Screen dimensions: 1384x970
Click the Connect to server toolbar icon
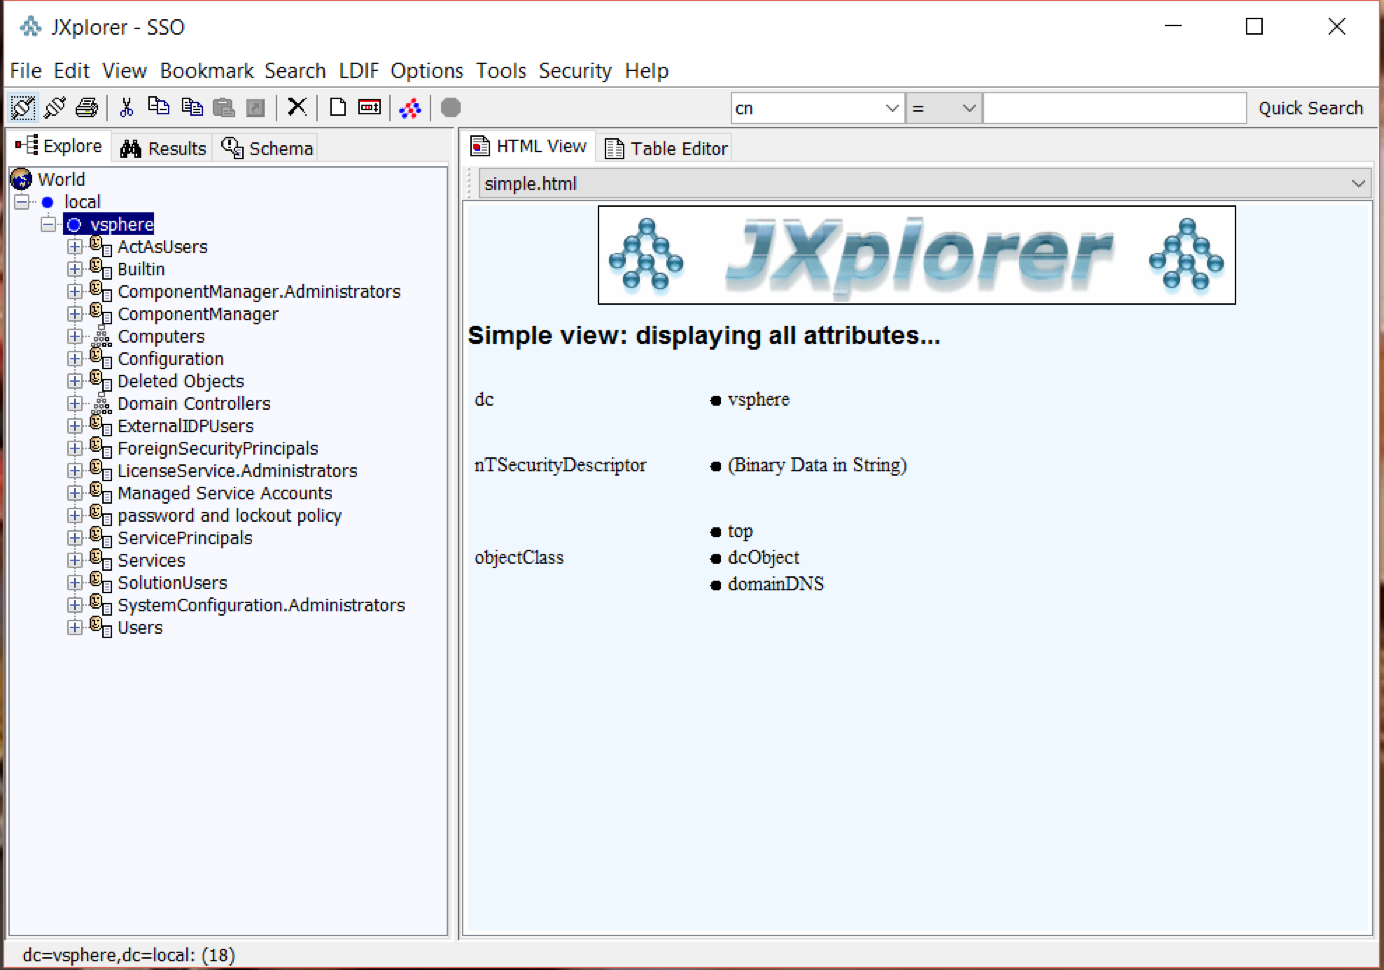coord(22,107)
